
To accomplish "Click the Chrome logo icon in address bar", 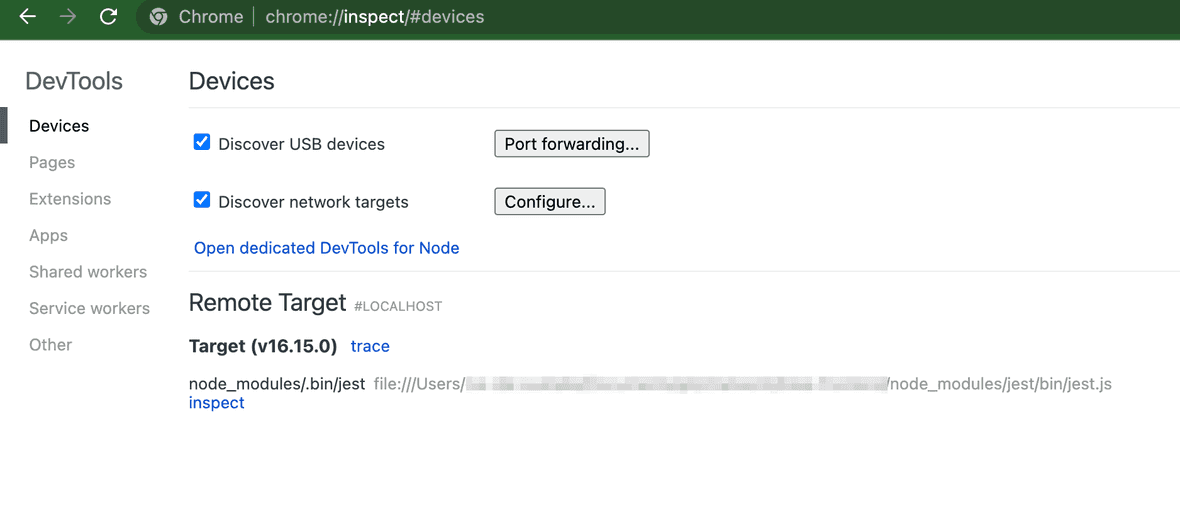I will point(157,17).
